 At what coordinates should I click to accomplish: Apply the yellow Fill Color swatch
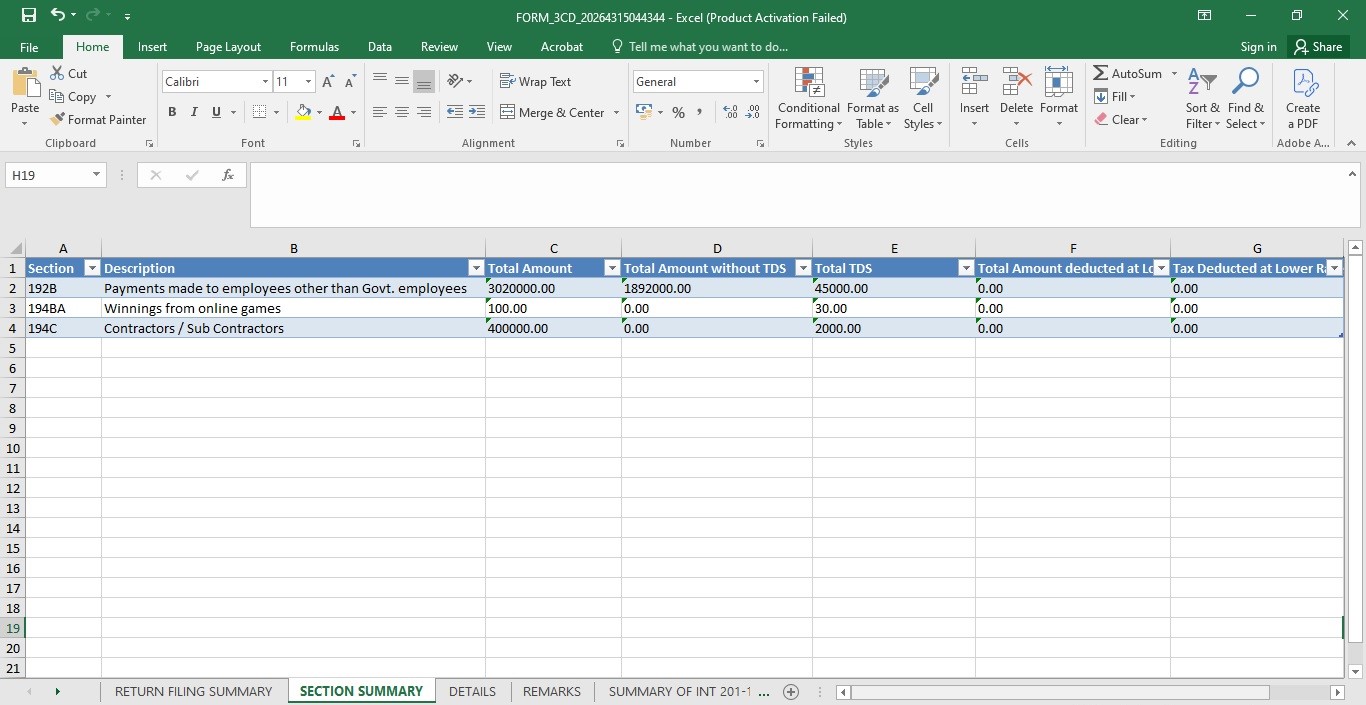(304, 112)
